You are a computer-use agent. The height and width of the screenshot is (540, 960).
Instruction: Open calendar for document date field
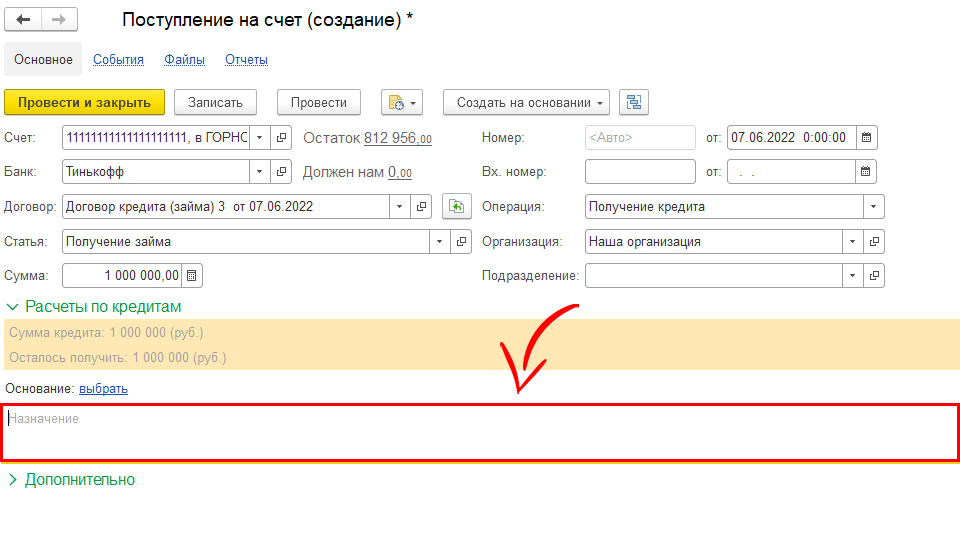pyautogui.click(x=866, y=137)
